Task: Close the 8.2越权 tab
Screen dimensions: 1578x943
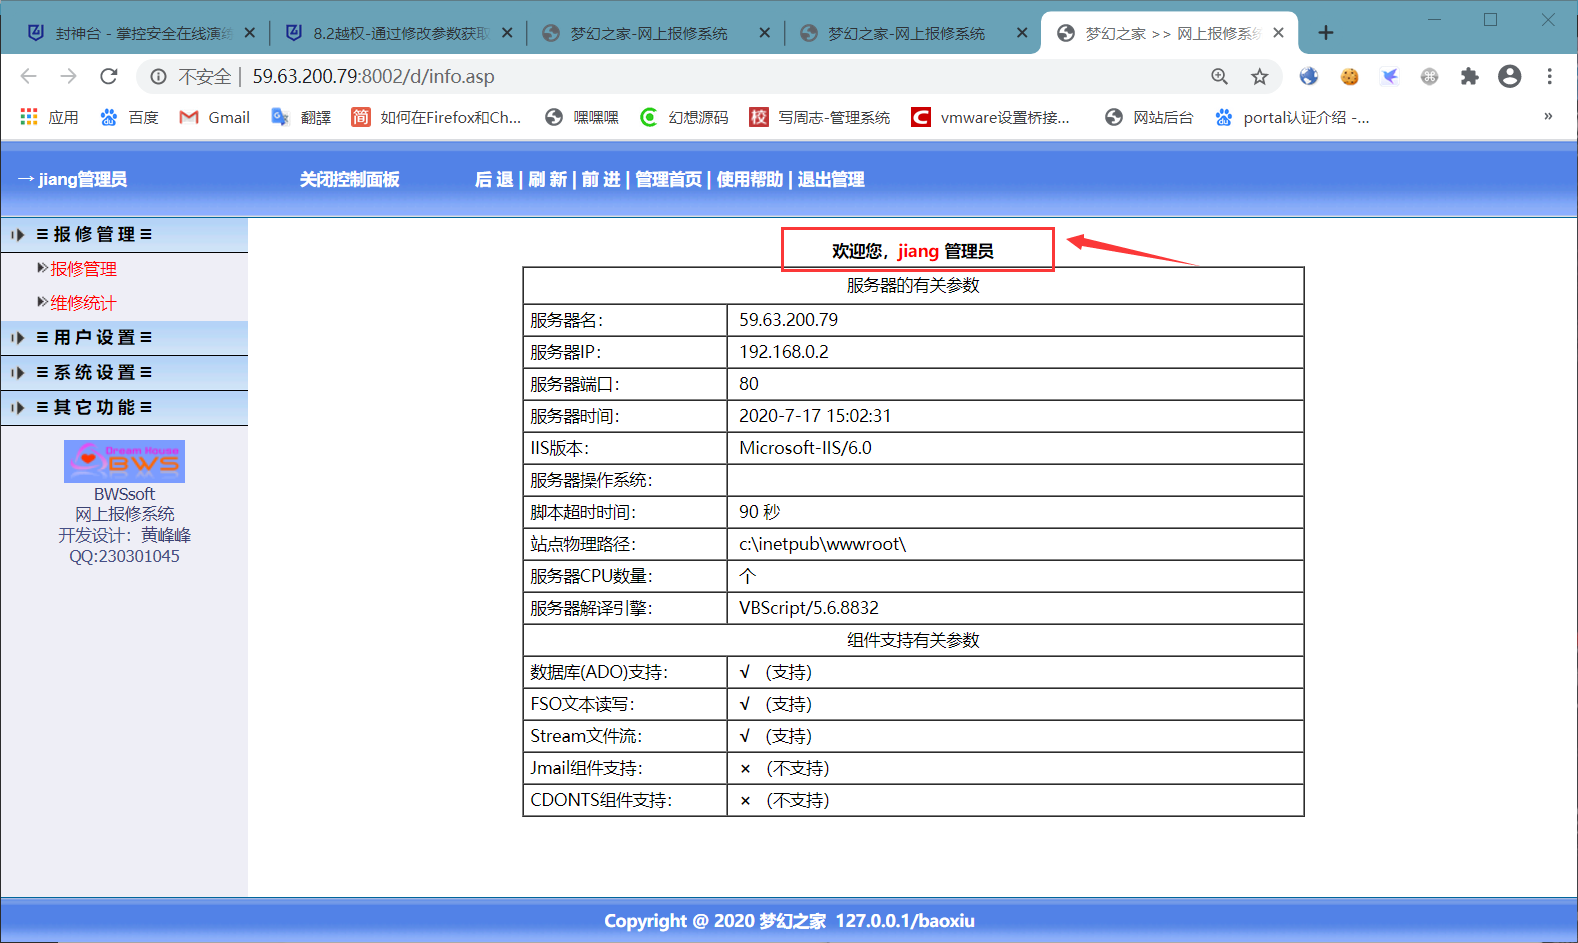Action: point(507,33)
